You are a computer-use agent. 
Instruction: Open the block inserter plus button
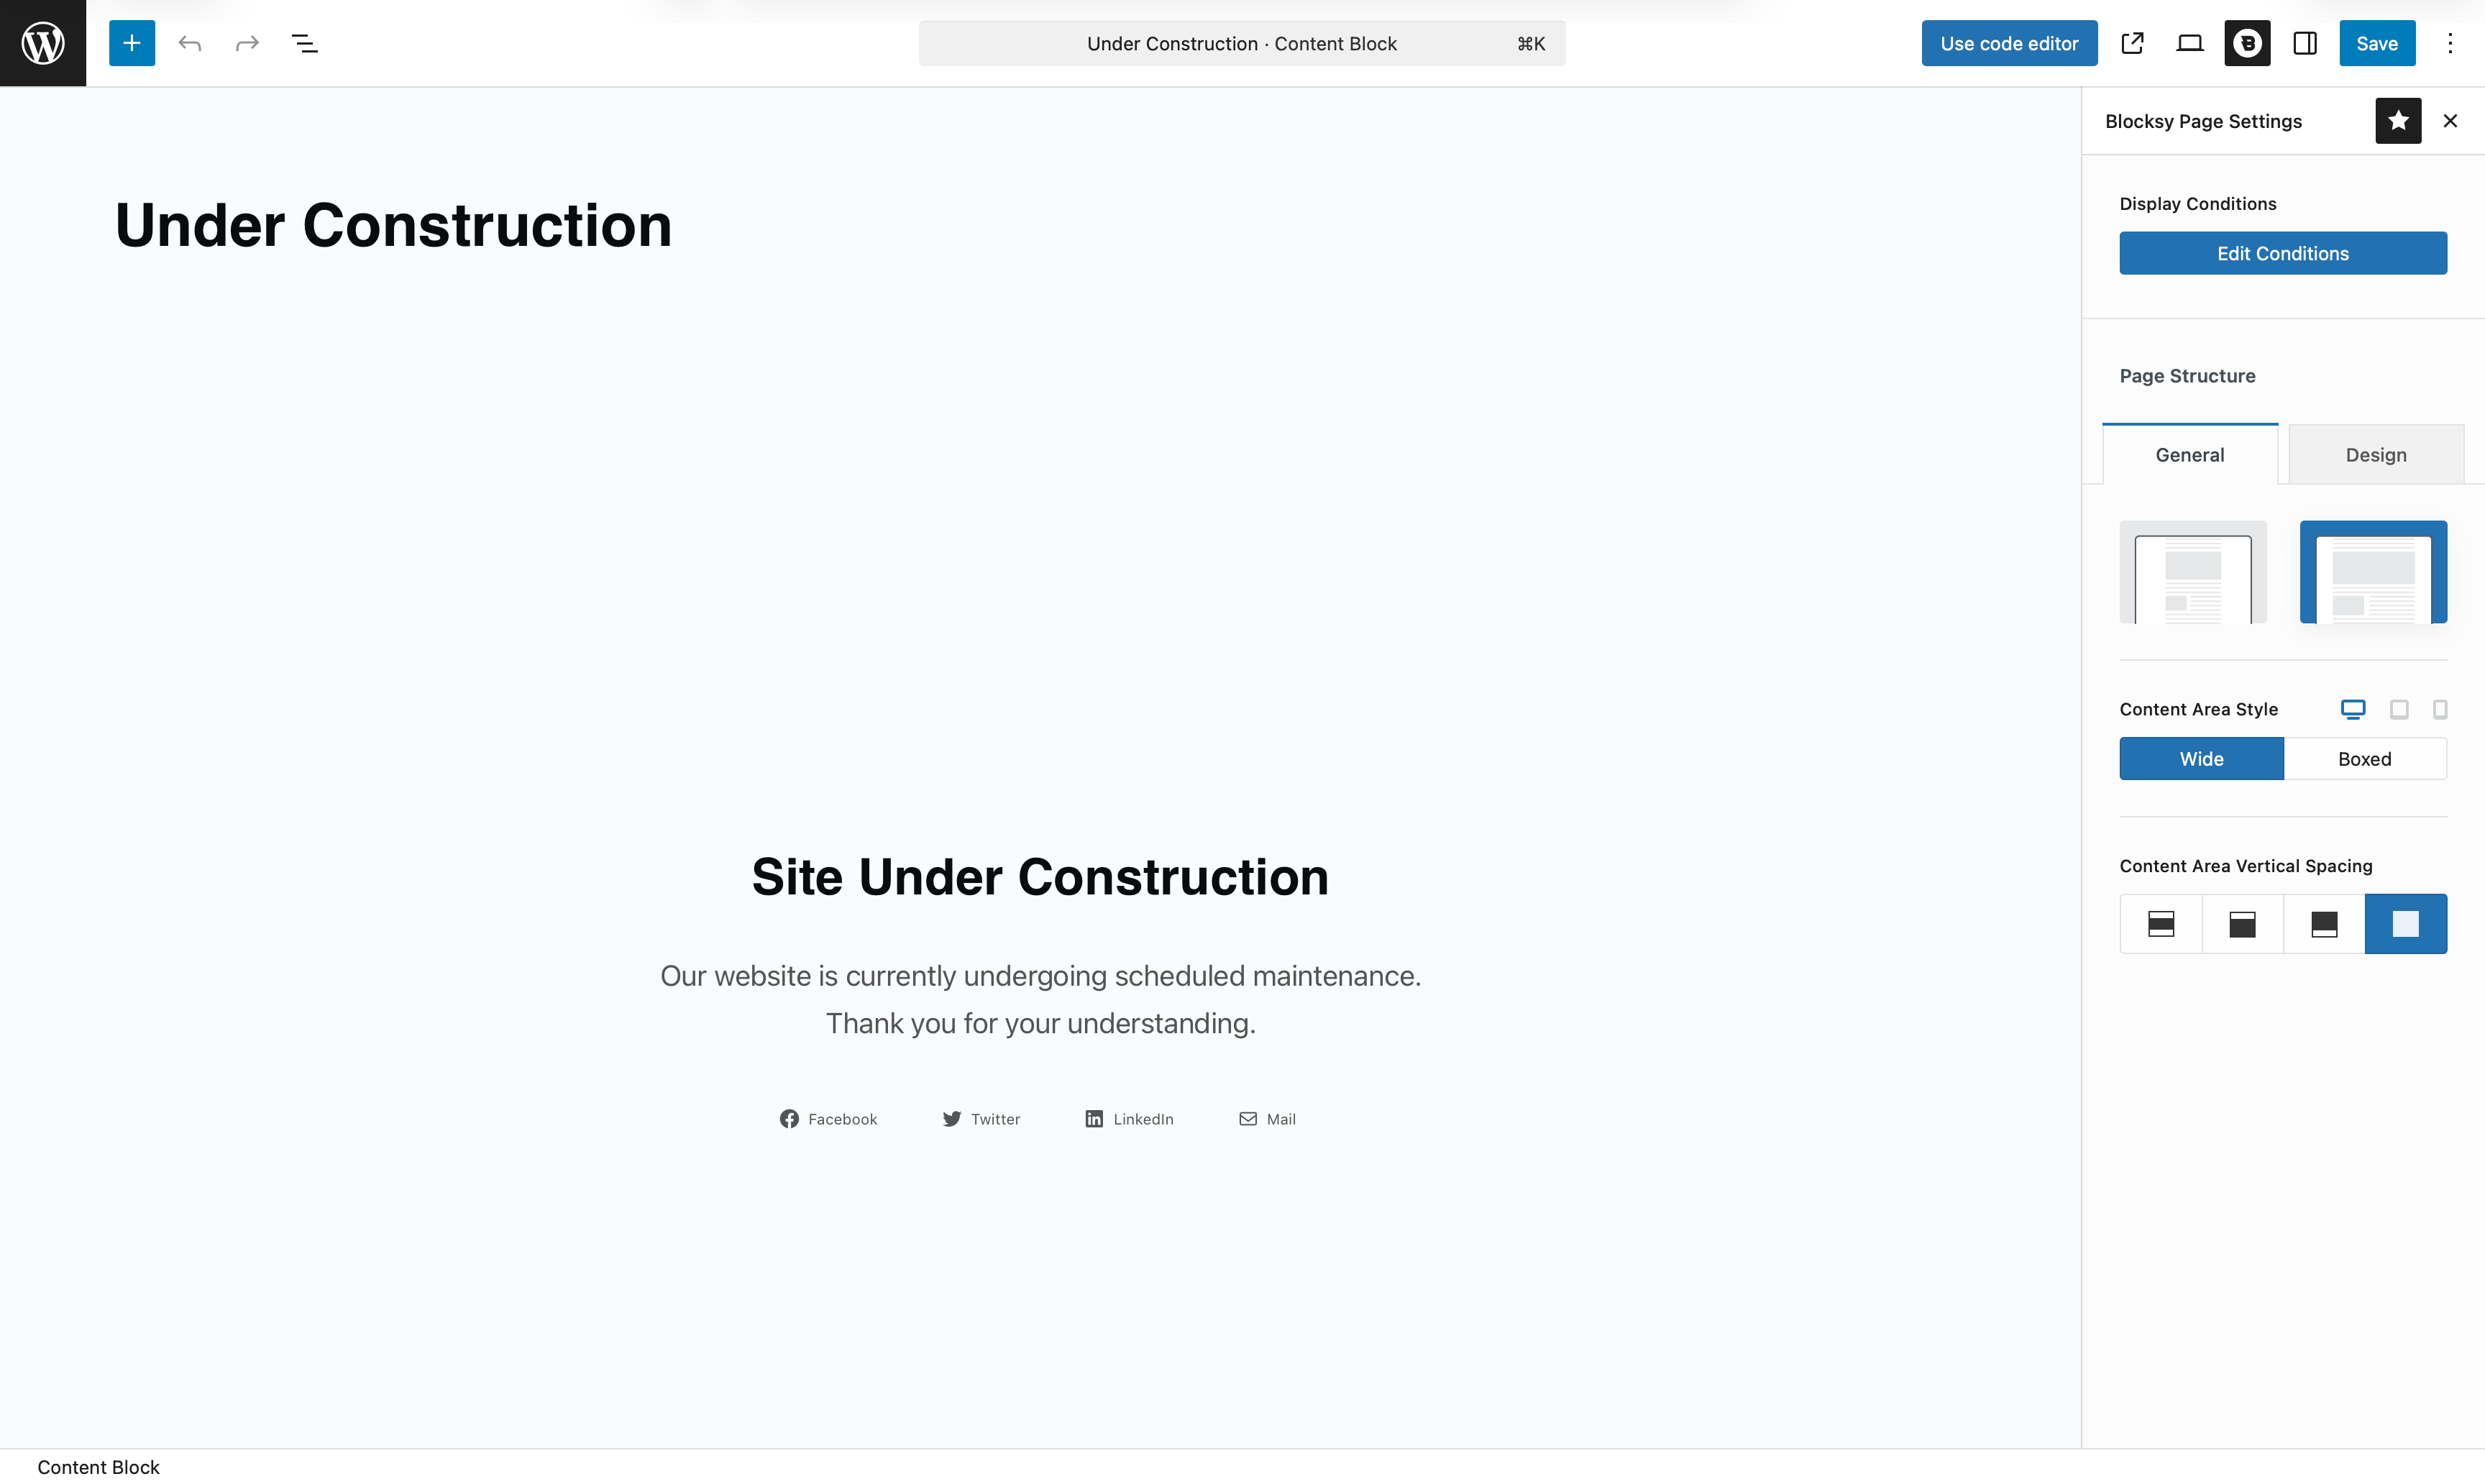[x=132, y=43]
